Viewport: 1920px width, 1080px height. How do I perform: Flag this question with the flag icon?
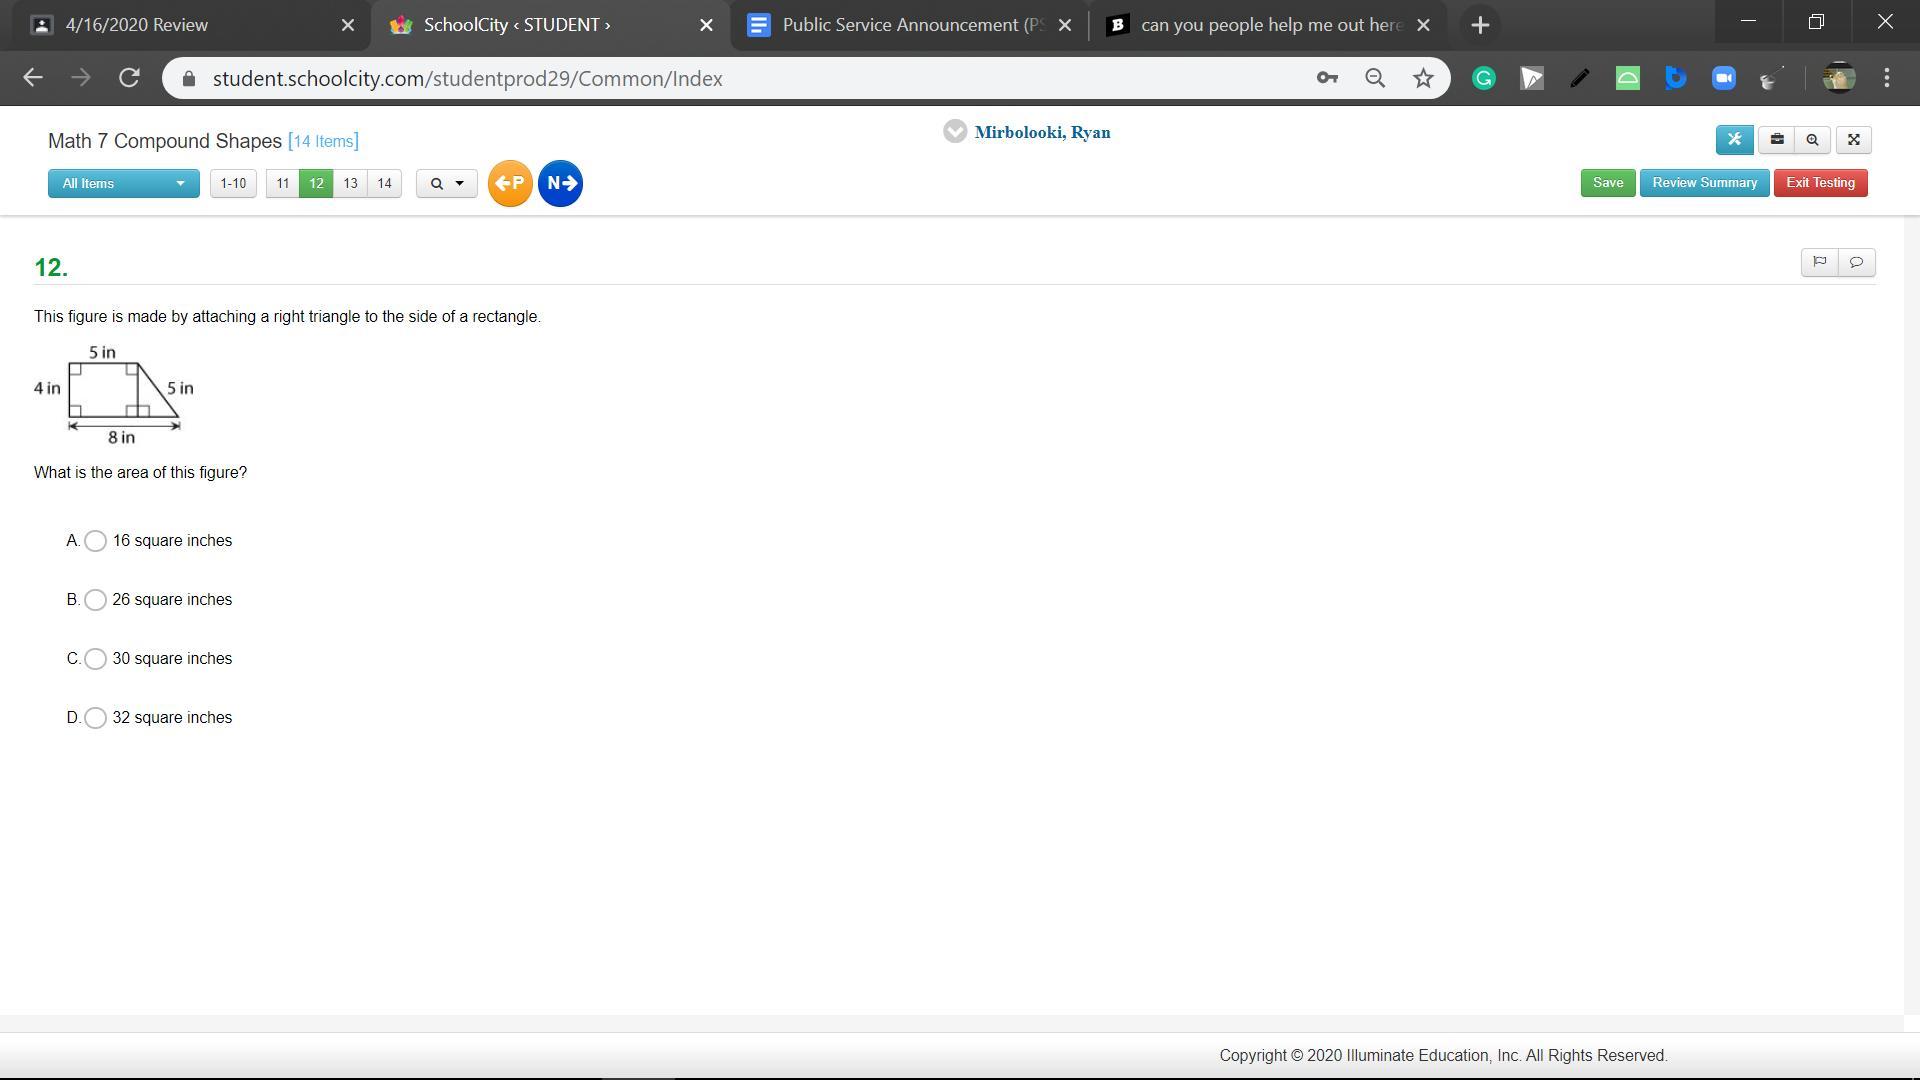tap(1819, 262)
